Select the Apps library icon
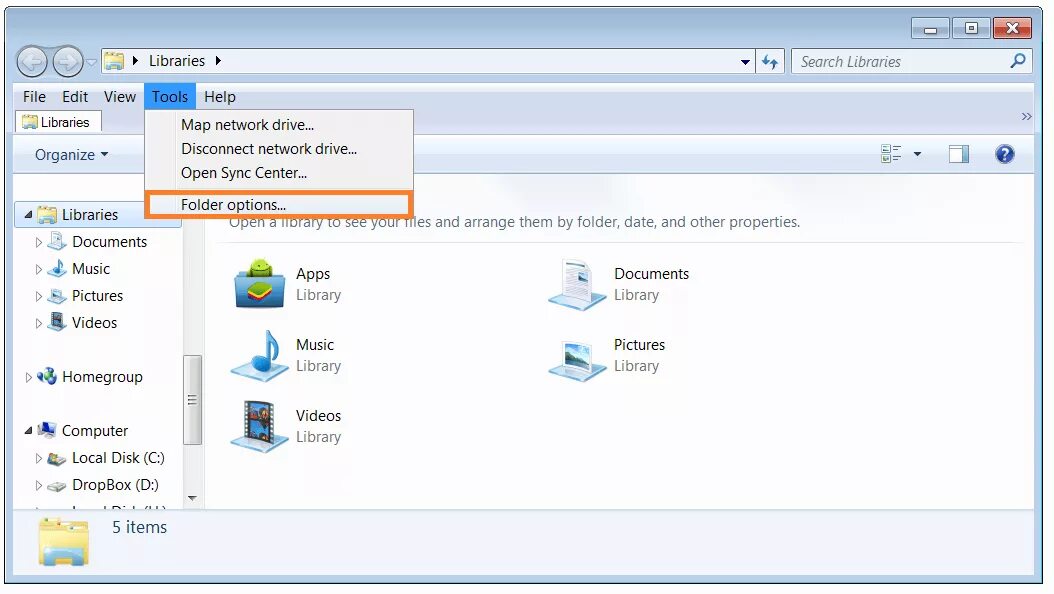 tap(259, 284)
